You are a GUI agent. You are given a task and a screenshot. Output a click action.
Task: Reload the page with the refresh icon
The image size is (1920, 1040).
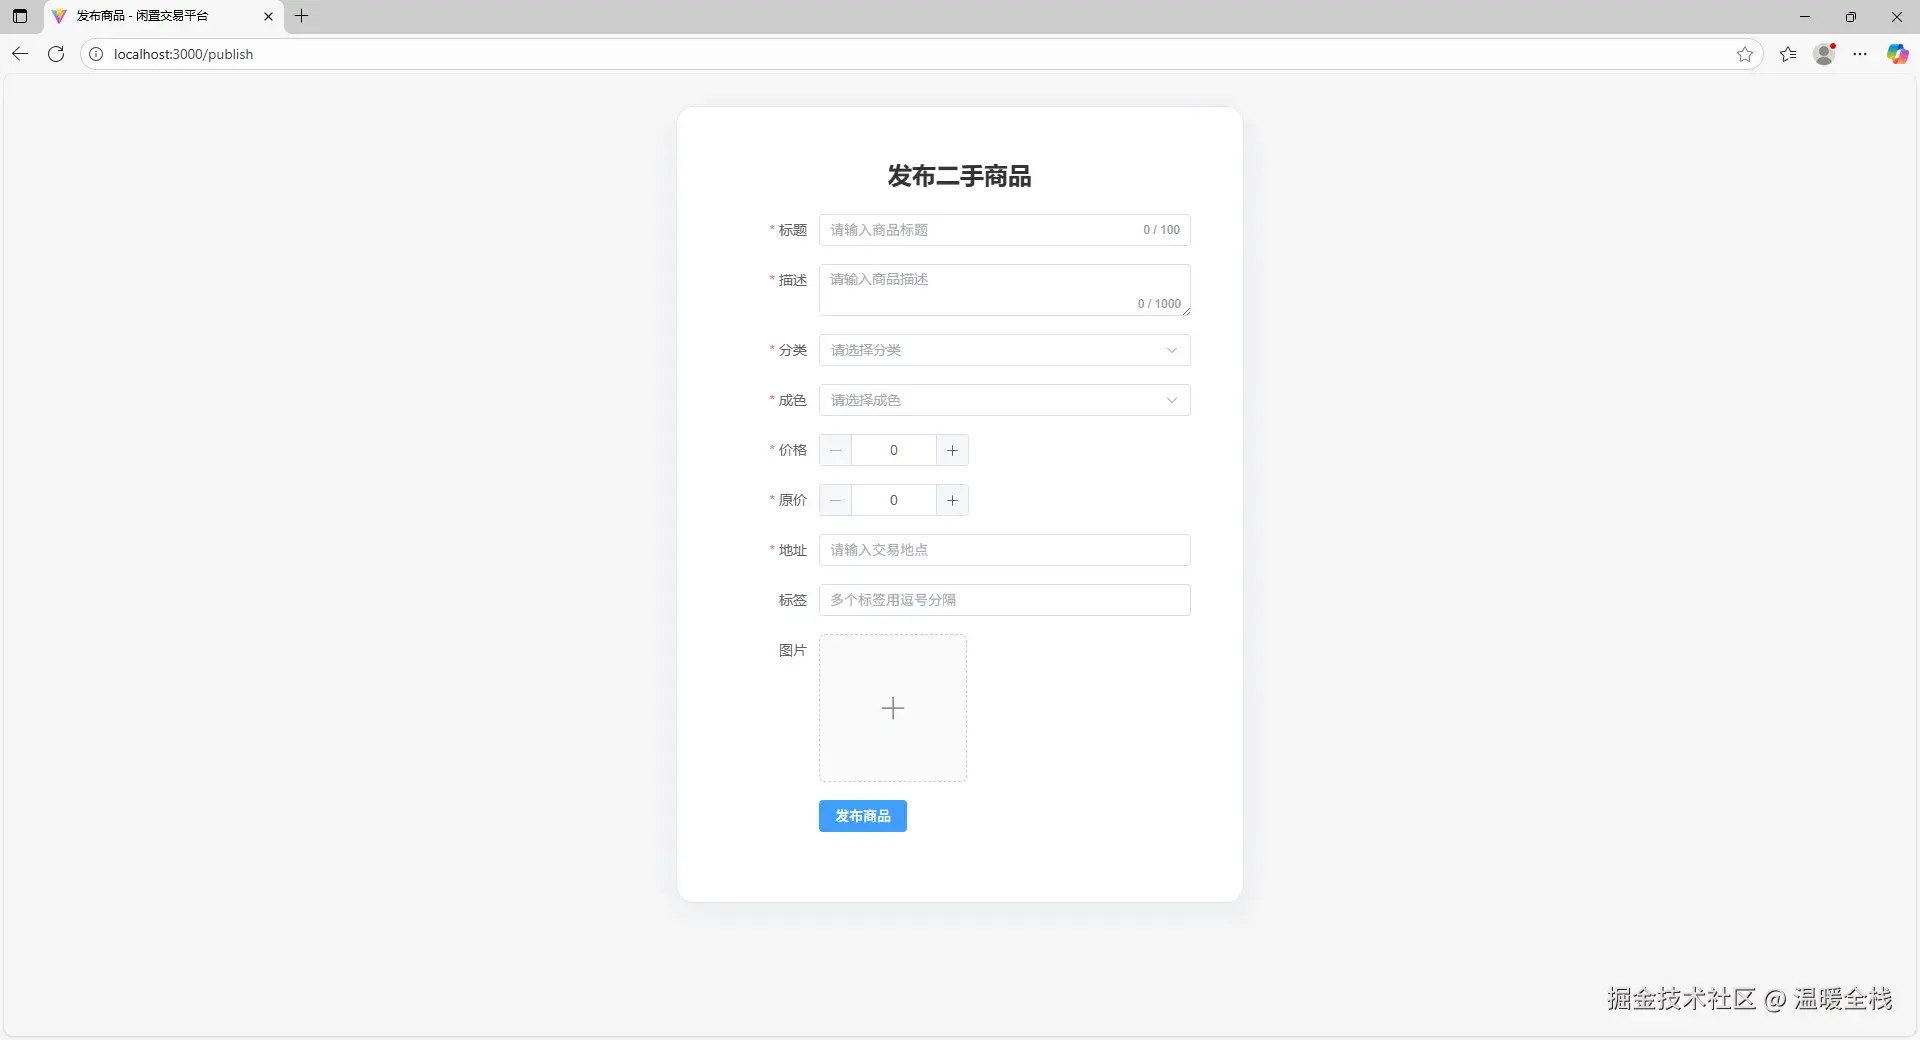[56, 54]
